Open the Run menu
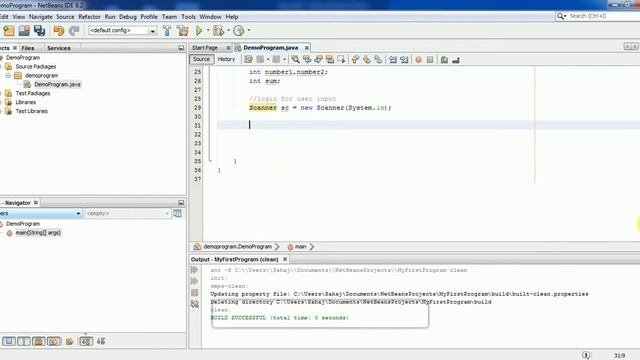 pyautogui.click(x=110, y=17)
